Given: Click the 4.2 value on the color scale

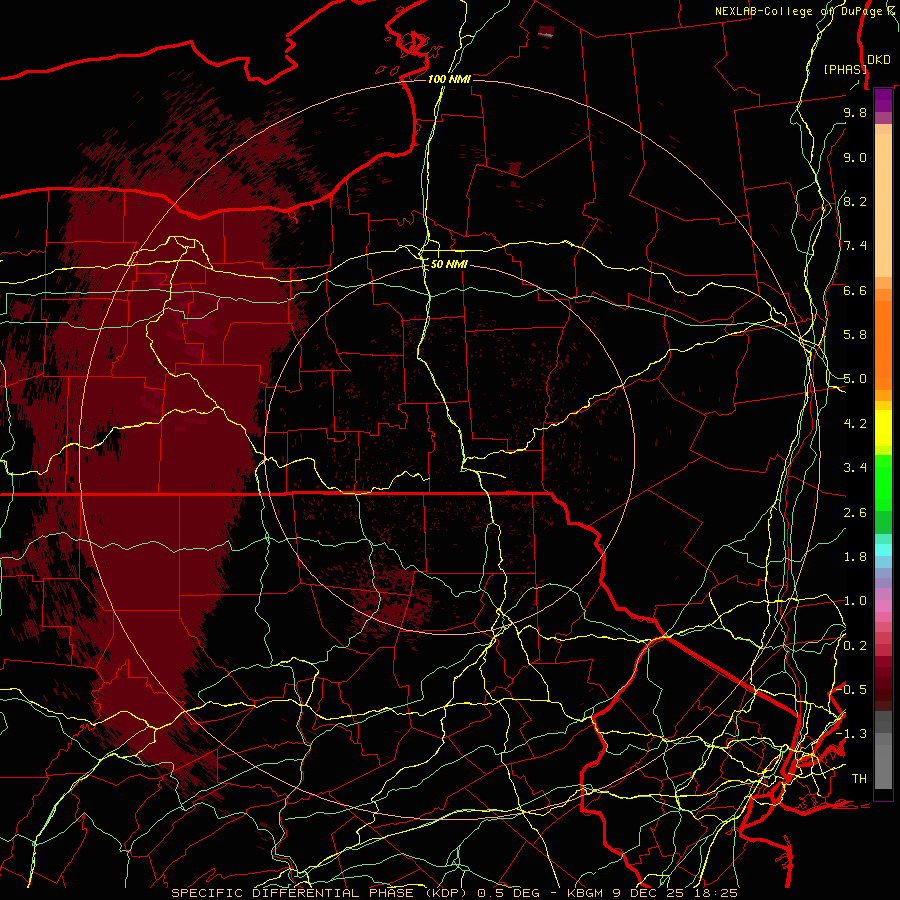Looking at the screenshot, I should pos(855,424).
